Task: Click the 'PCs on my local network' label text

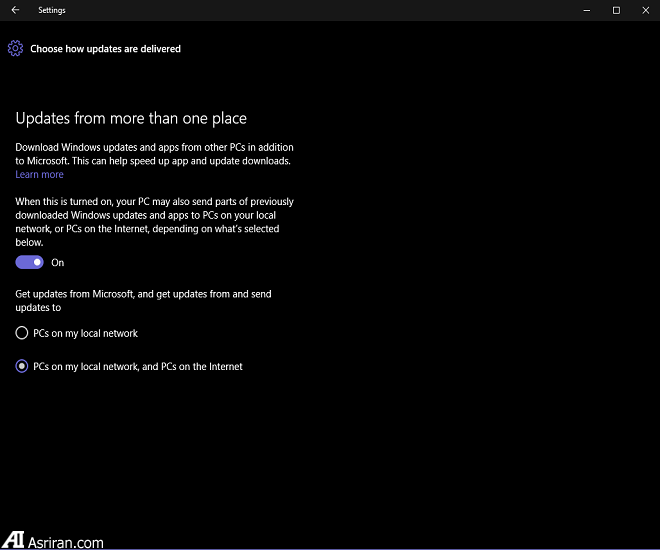Action: [x=85, y=333]
